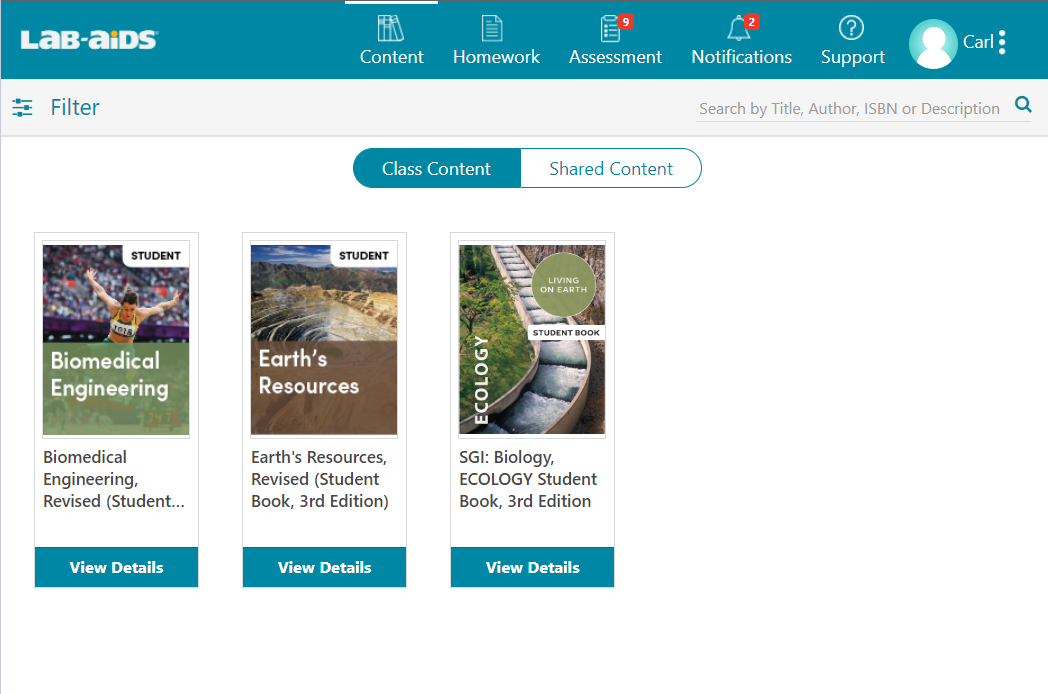Screen dimensions: 1048x694
Task: Open the Biomedical Engineering cover thumbnail
Action: tap(116, 340)
